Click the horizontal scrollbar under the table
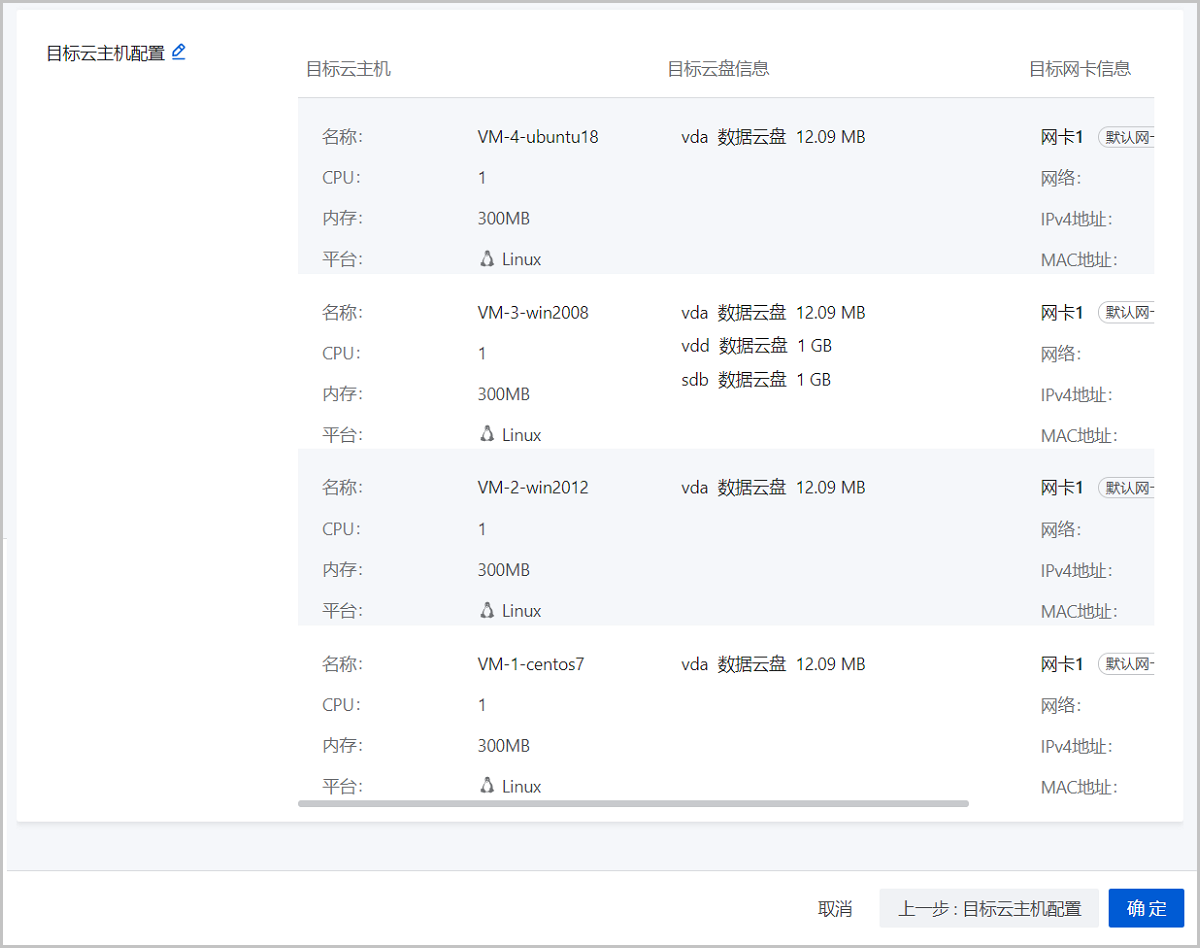This screenshot has height=948, width=1200. (x=633, y=803)
